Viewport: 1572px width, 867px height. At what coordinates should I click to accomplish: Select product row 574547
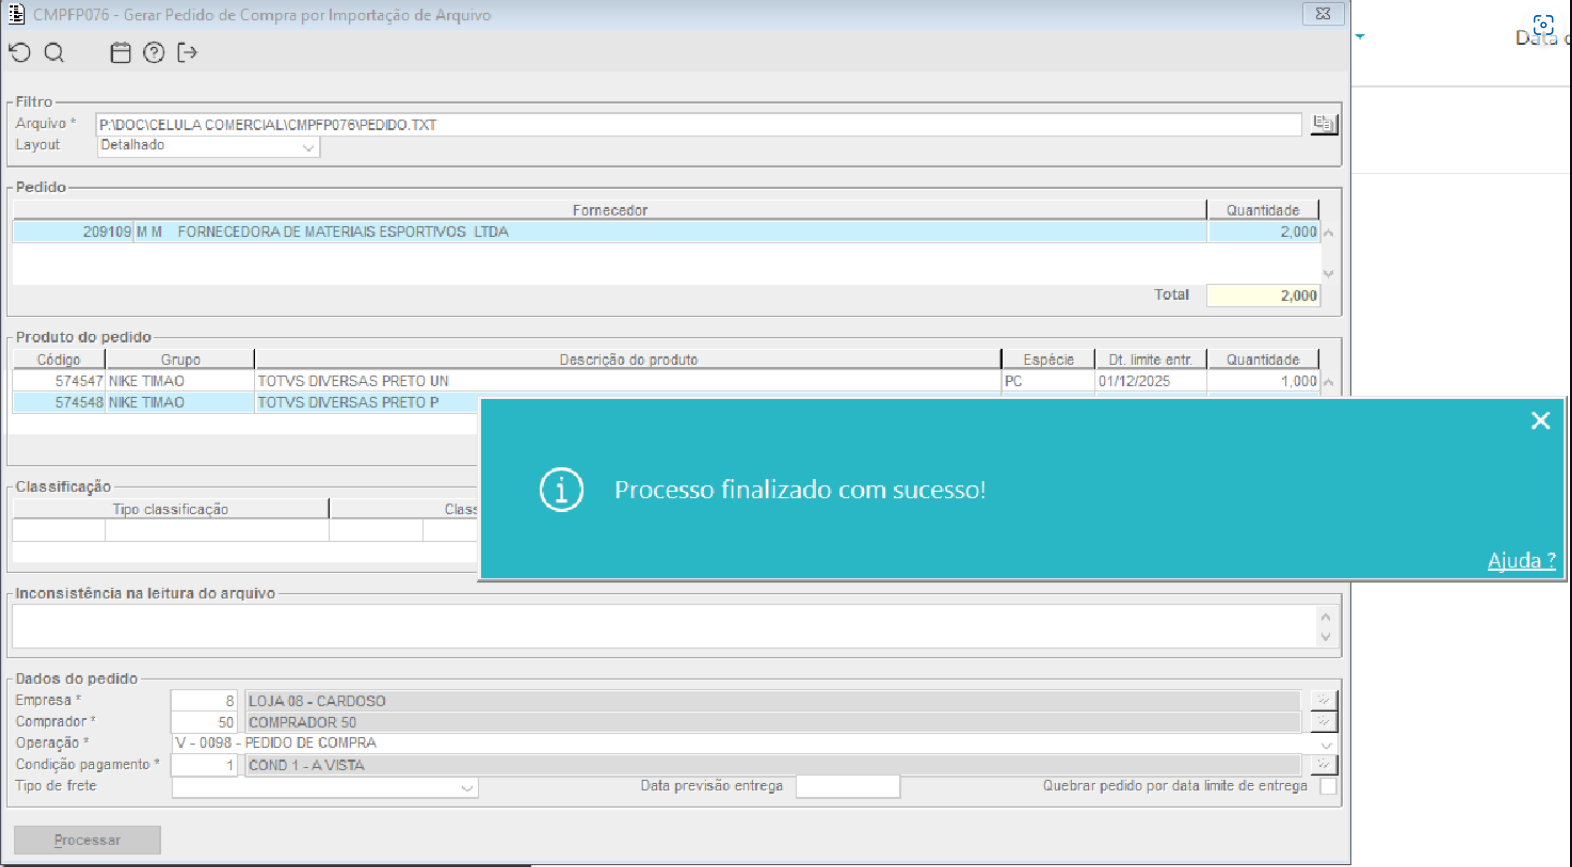[665, 381]
